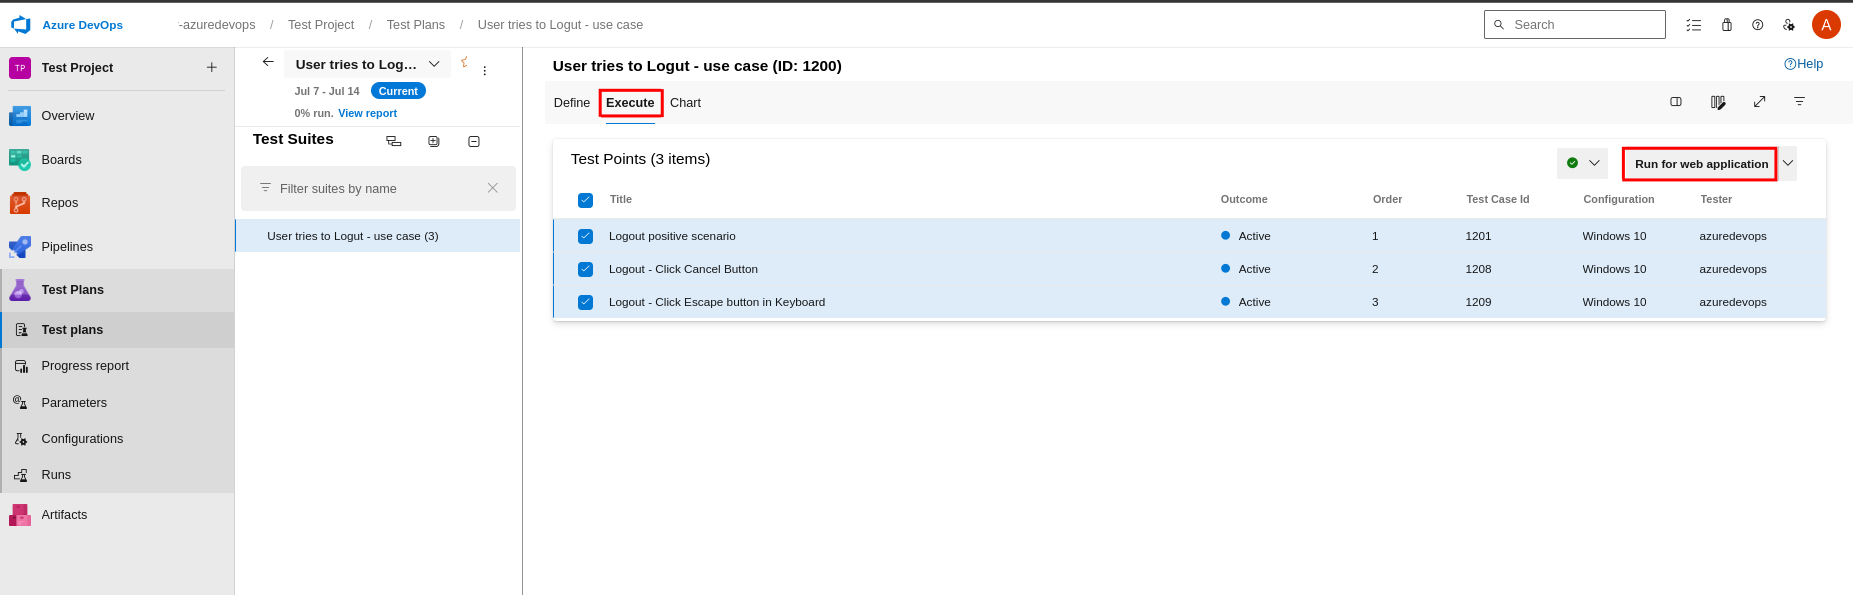Open the filter icon in Execute toolbar
The height and width of the screenshot is (595, 1853).
(x=1799, y=102)
